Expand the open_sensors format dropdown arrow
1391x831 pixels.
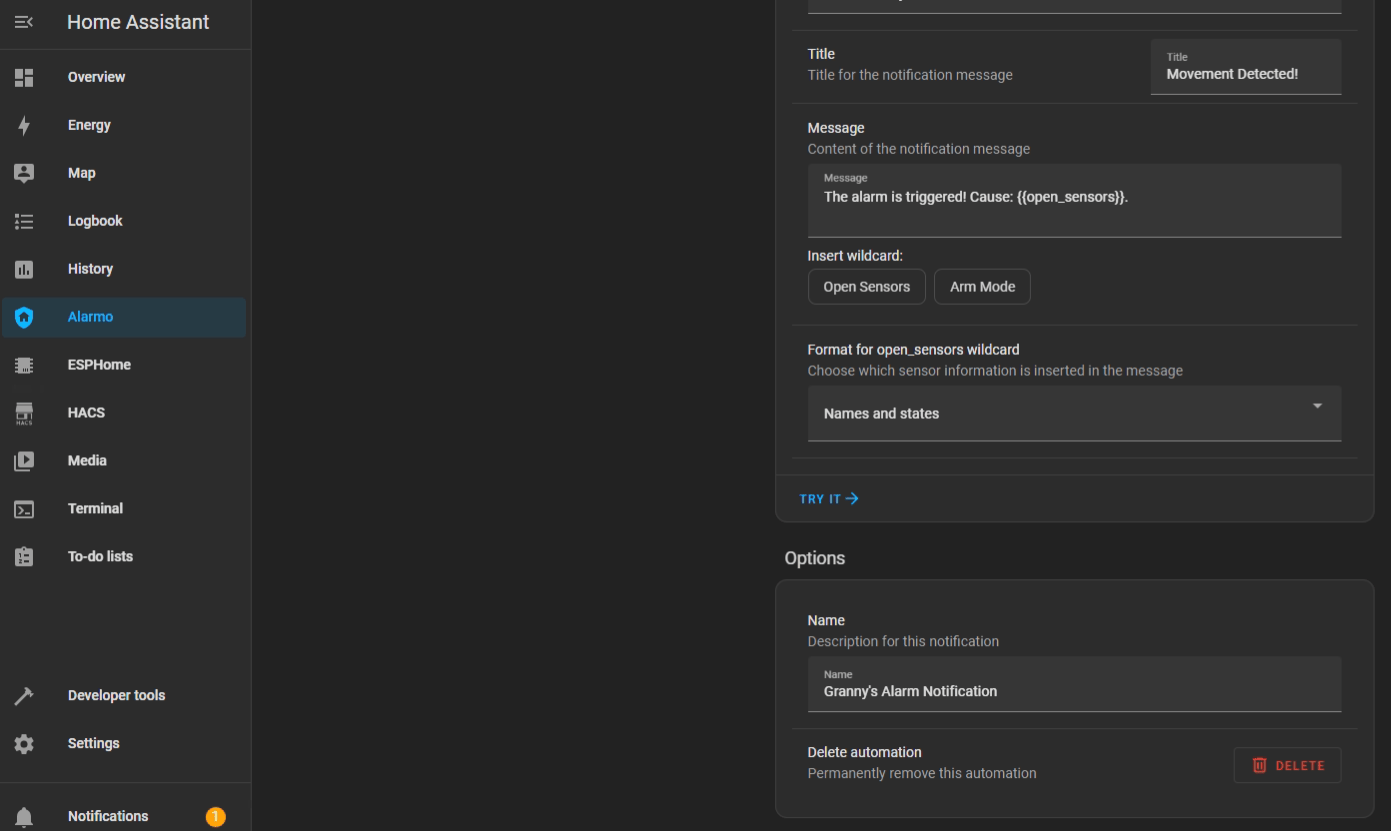pyautogui.click(x=1317, y=406)
